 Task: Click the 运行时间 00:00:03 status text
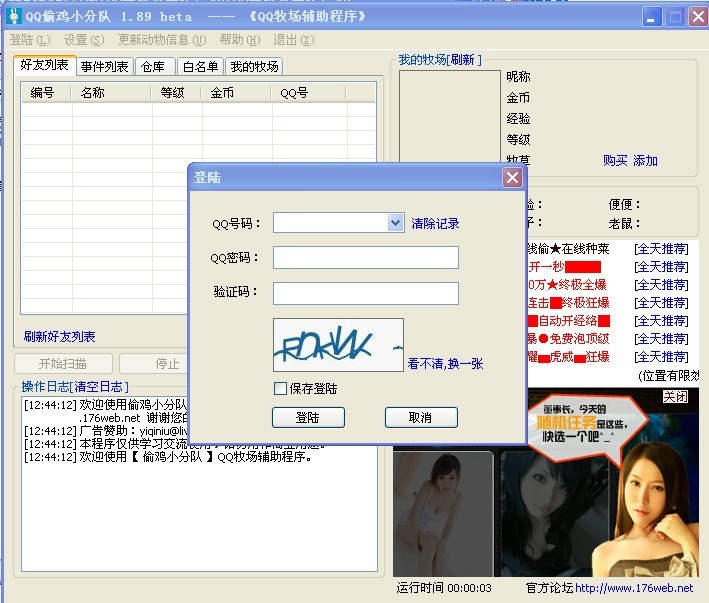[x=444, y=588]
